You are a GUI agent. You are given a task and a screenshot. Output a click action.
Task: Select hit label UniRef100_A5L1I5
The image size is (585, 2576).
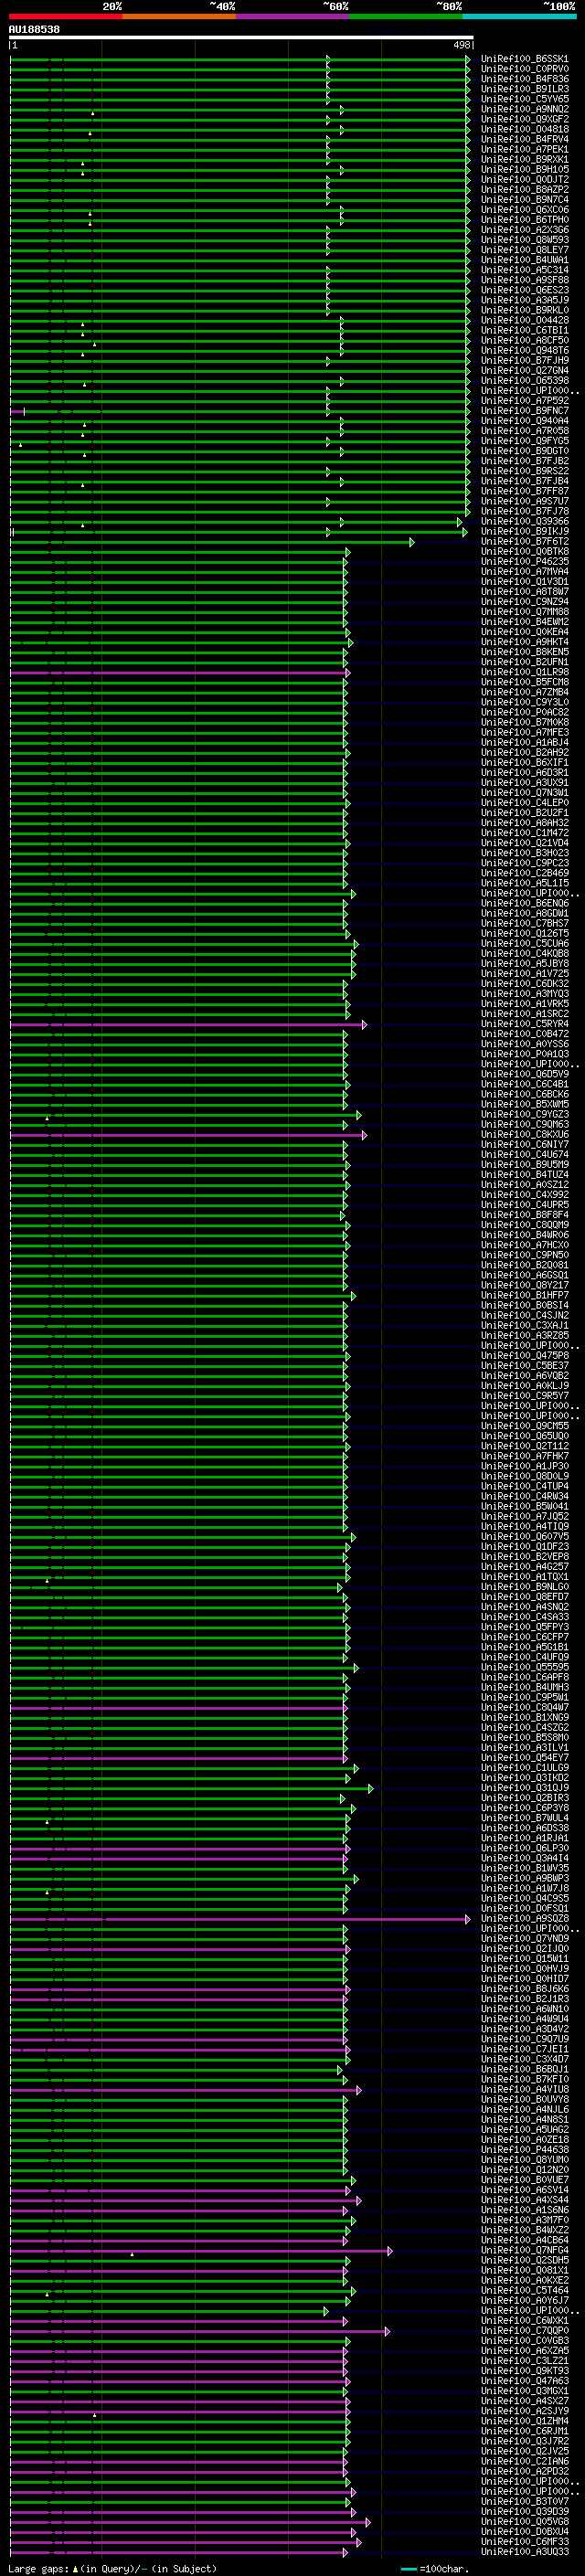pyautogui.click(x=524, y=883)
